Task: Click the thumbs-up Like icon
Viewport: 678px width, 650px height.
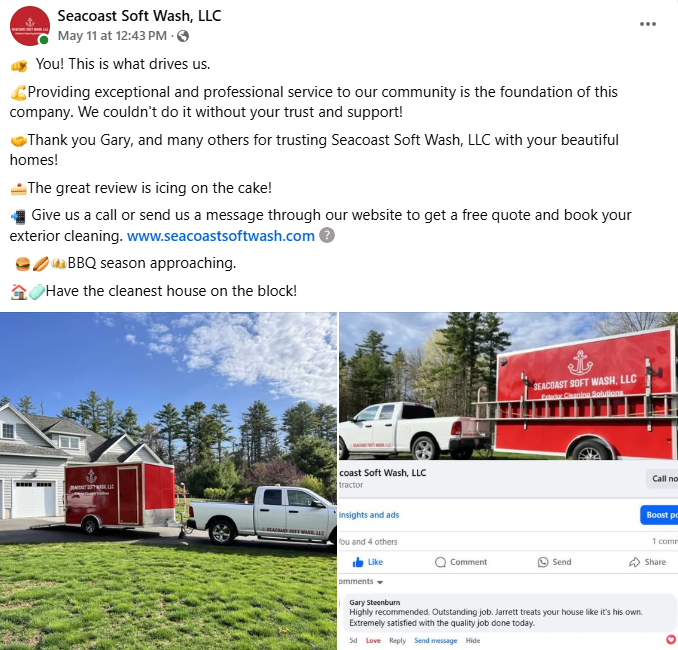Action: point(358,562)
